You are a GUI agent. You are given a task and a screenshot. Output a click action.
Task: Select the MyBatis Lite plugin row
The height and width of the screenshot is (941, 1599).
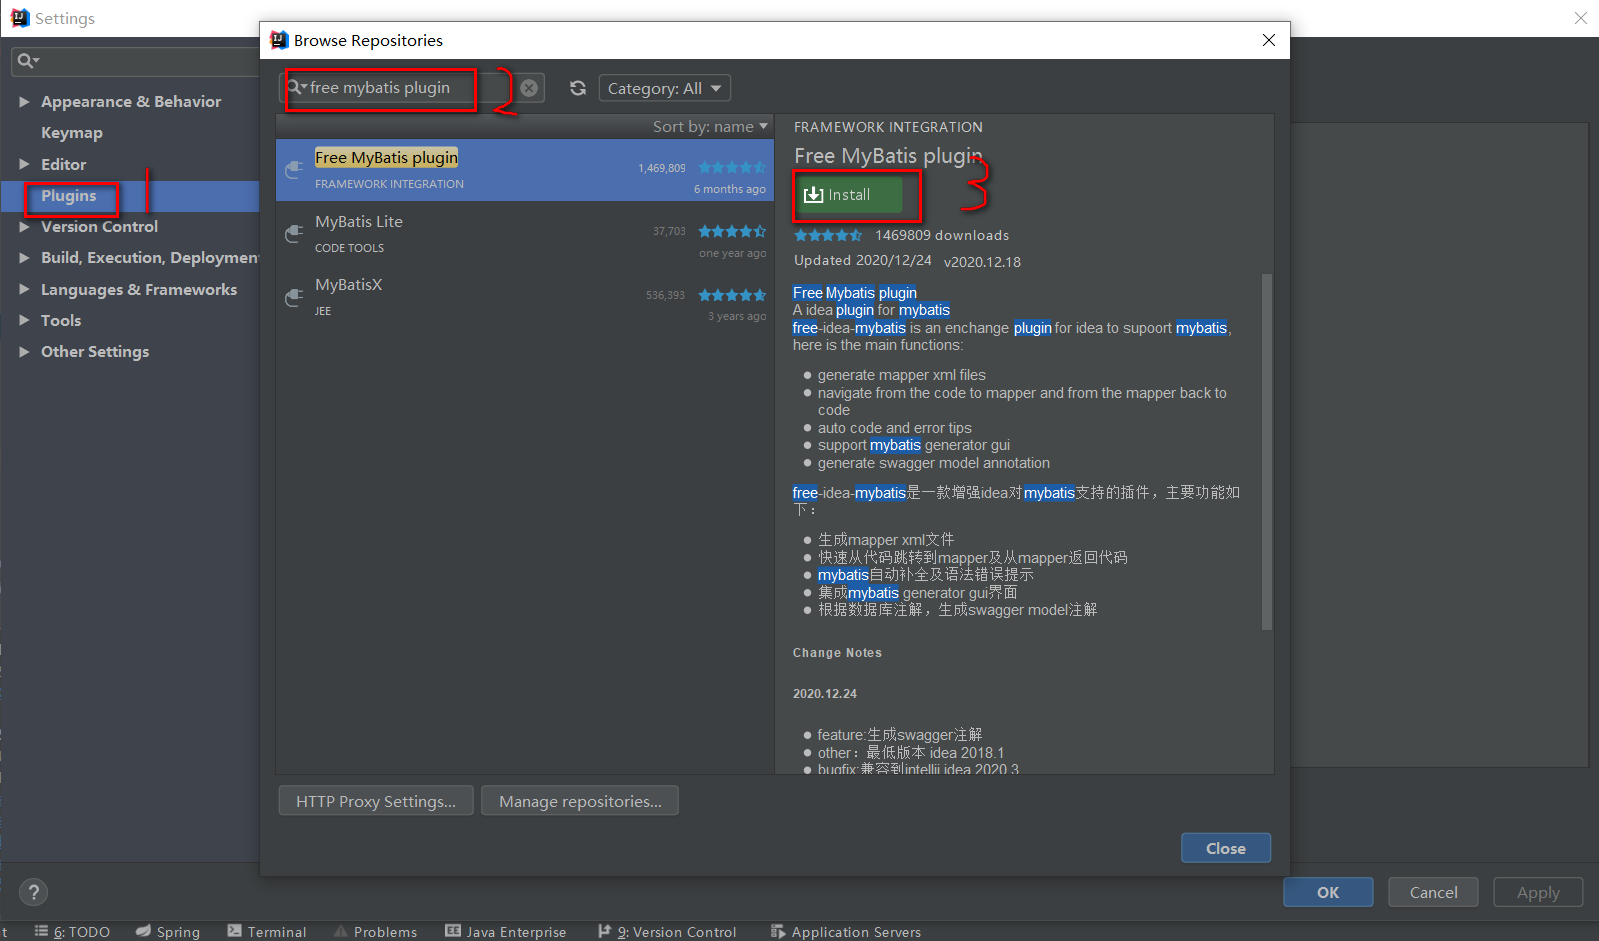pyautogui.click(x=525, y=234)
